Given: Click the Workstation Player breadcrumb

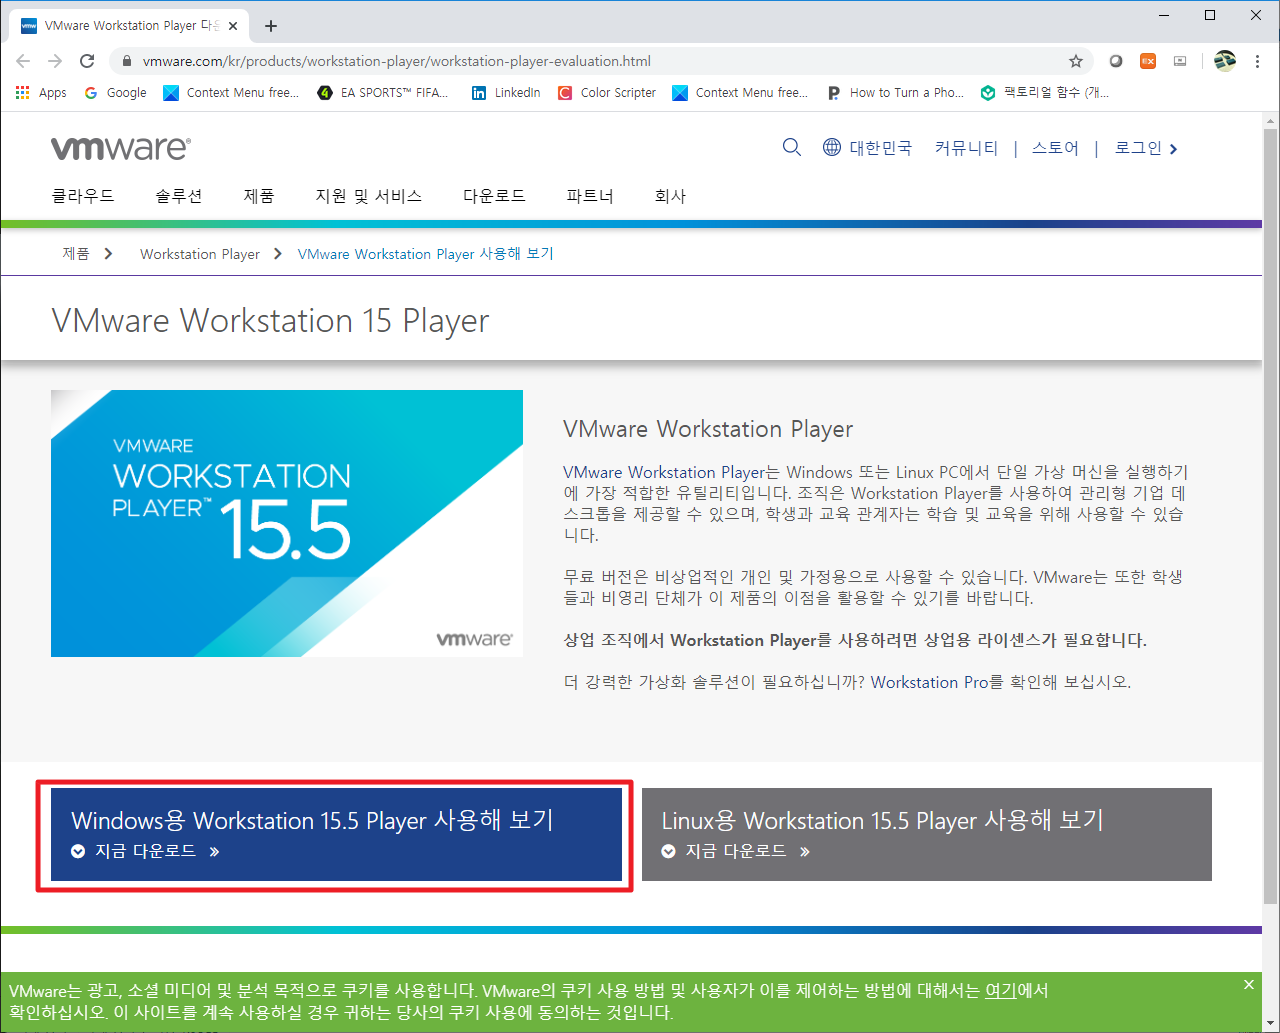Looking at the screenshot, I should (200, 254).
